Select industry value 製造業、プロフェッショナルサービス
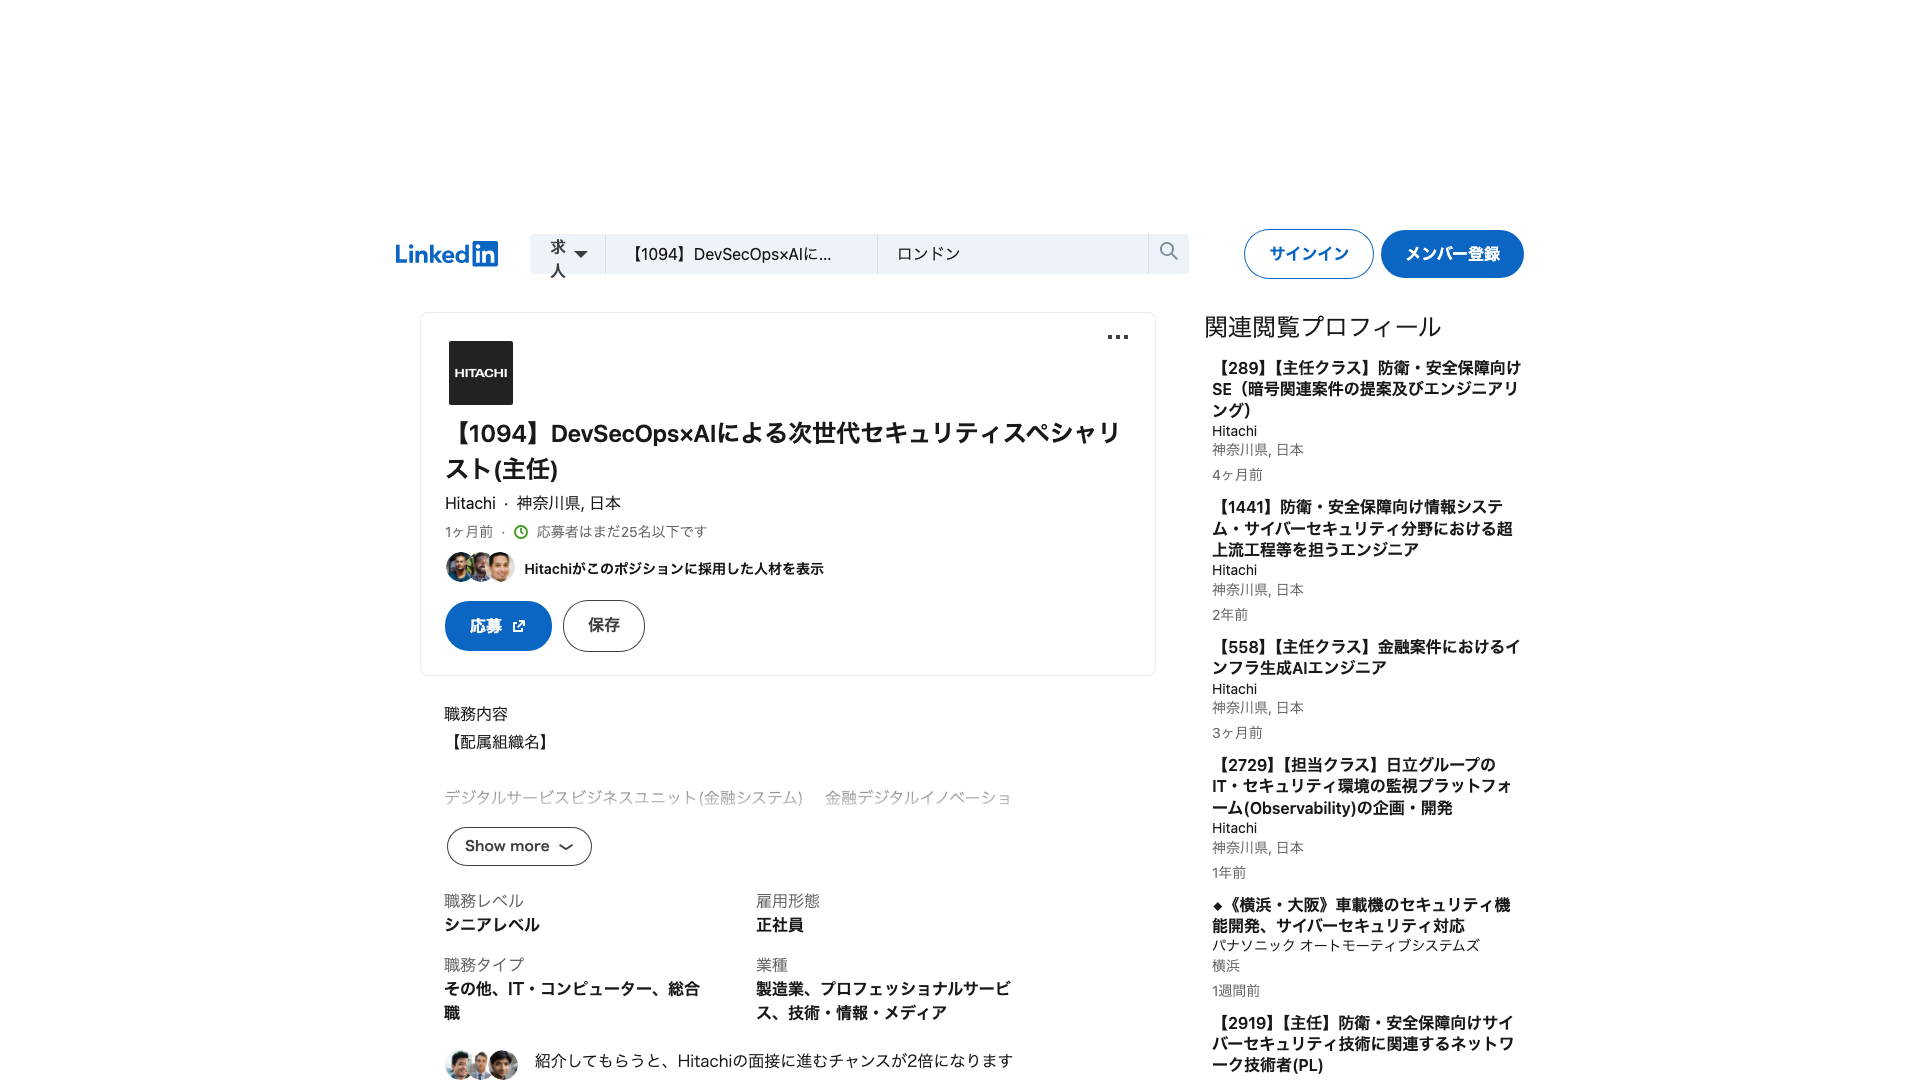The width and height of the screenshot is (1920, 1080). [x=883, y=1001]
